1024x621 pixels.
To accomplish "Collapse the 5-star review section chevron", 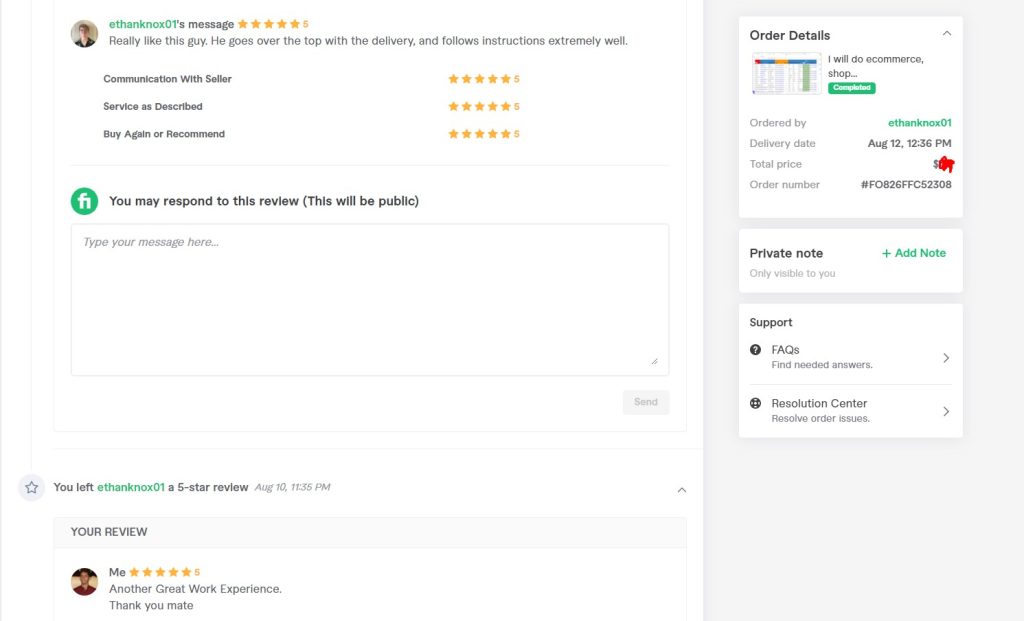I will click(x=682, y=490).
